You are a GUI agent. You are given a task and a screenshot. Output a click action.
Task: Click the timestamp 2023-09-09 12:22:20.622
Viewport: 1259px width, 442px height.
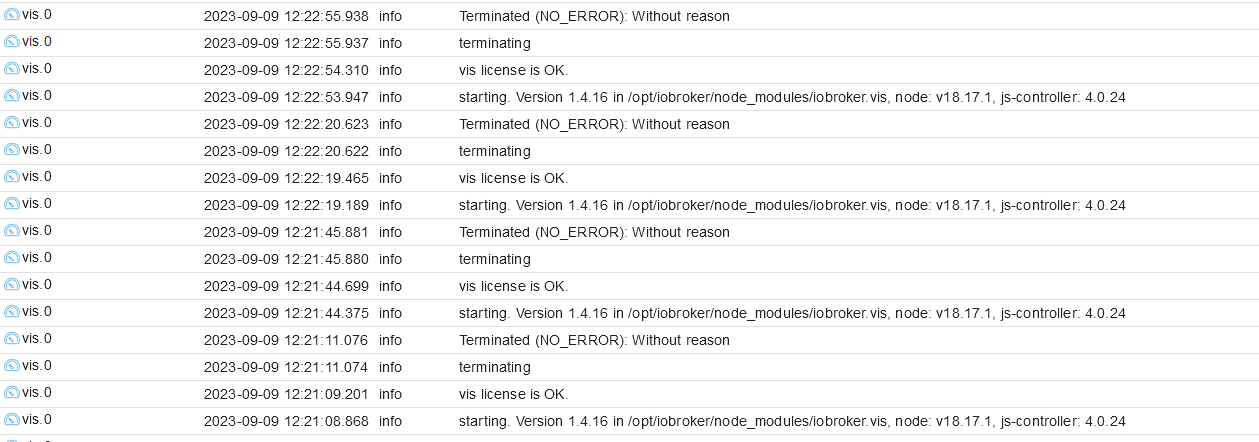click(286, 151)
